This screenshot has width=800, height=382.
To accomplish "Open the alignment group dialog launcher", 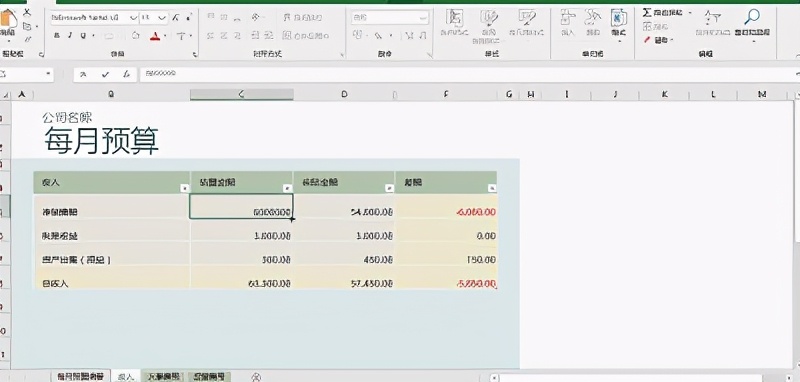I will coord(342,54).
